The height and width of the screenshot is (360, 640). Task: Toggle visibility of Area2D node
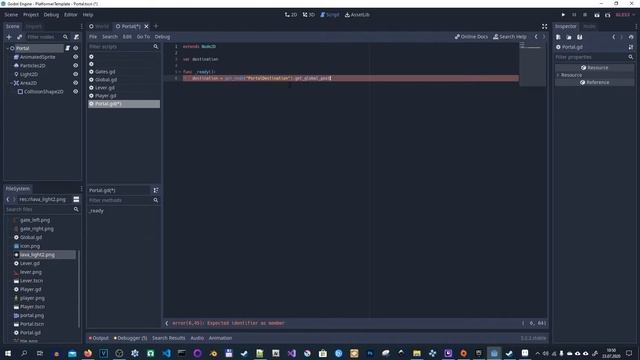coord(76,83)
